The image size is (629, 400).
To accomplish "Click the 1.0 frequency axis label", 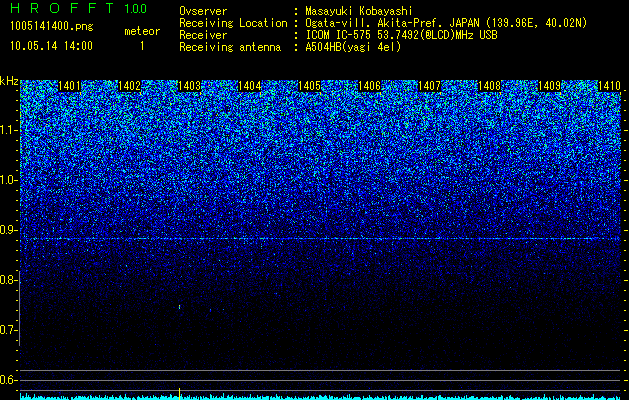I will coord(8,180).
